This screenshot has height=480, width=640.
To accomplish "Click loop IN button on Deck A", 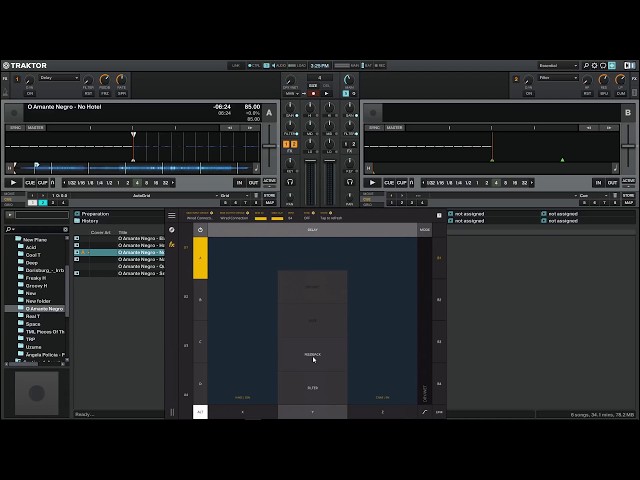I will 240,183.
